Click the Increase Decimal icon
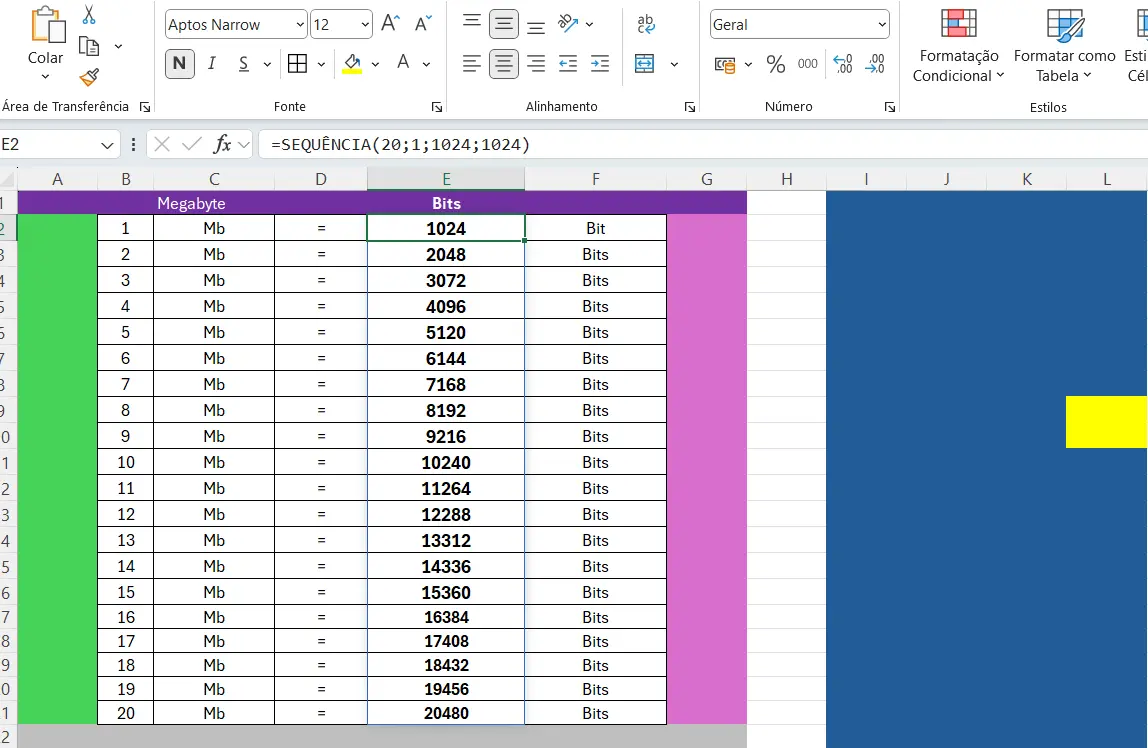Image resolution: width=1148 pixels, height=748 pixels. click(x=843, y=64)
